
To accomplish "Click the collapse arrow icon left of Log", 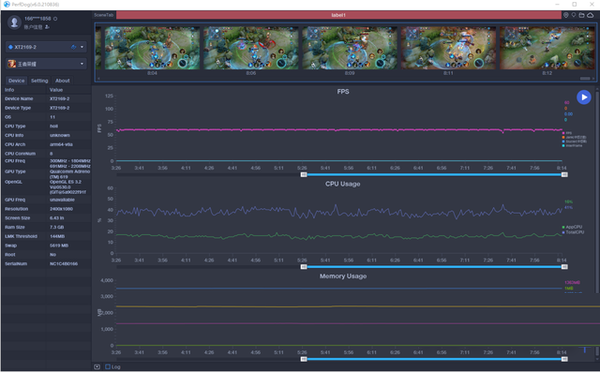I will coord(97,367).
